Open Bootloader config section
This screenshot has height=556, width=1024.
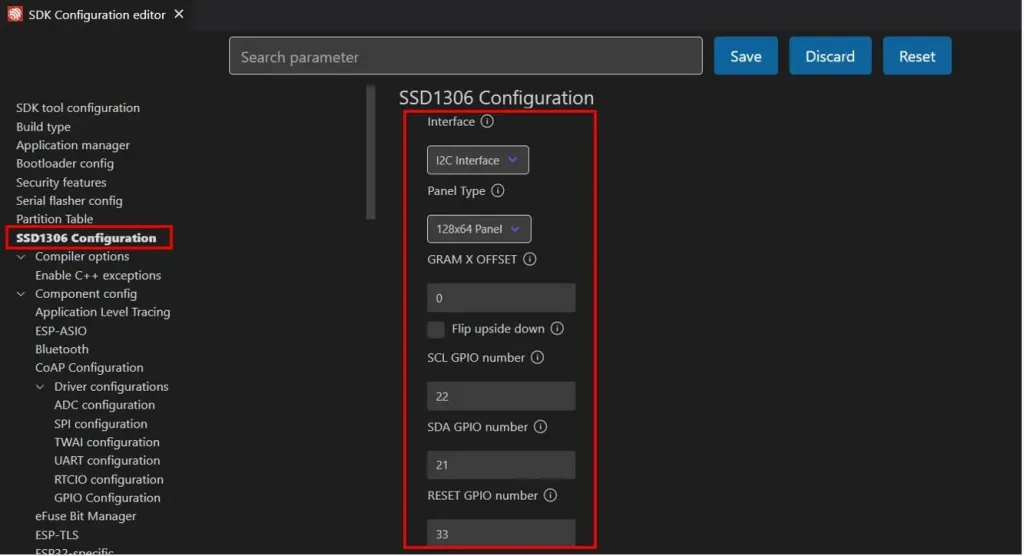coord(65,163)
